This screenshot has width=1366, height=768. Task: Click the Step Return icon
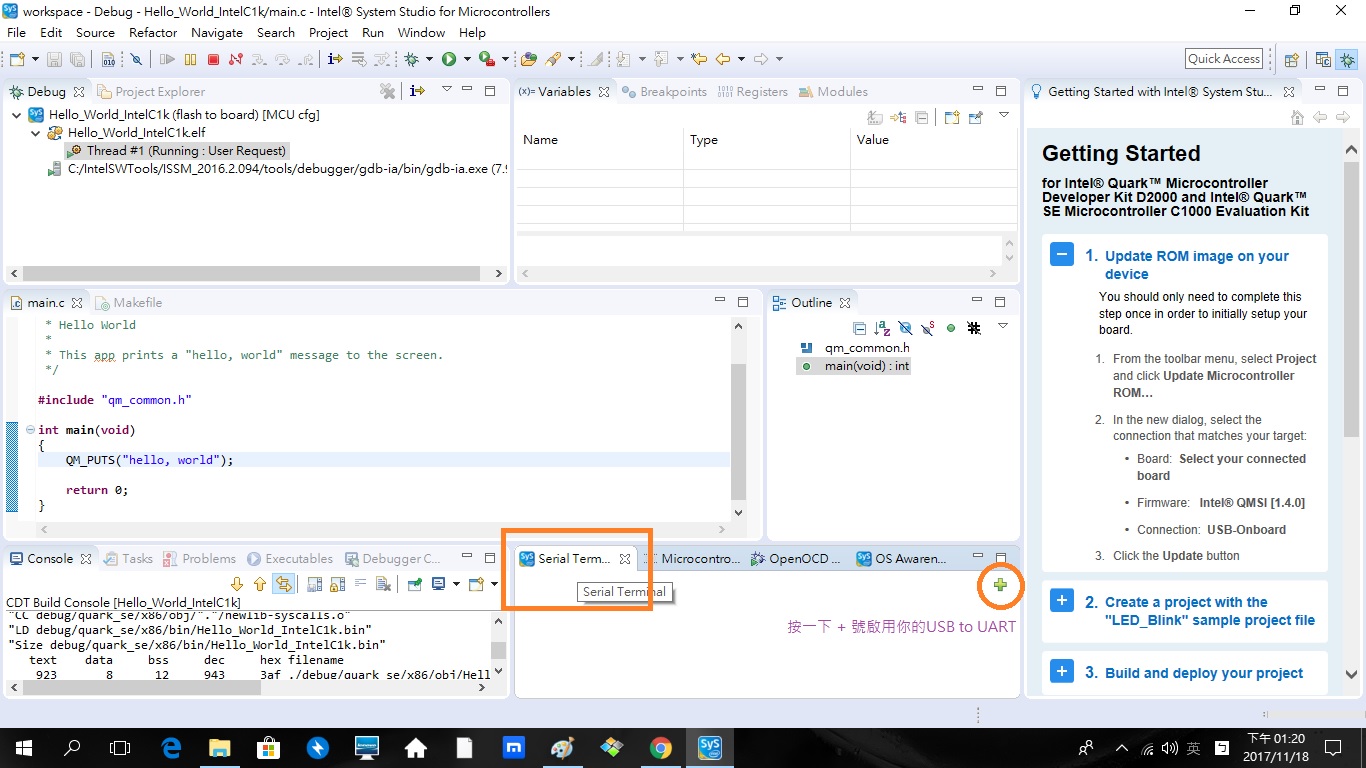point(306,59)
